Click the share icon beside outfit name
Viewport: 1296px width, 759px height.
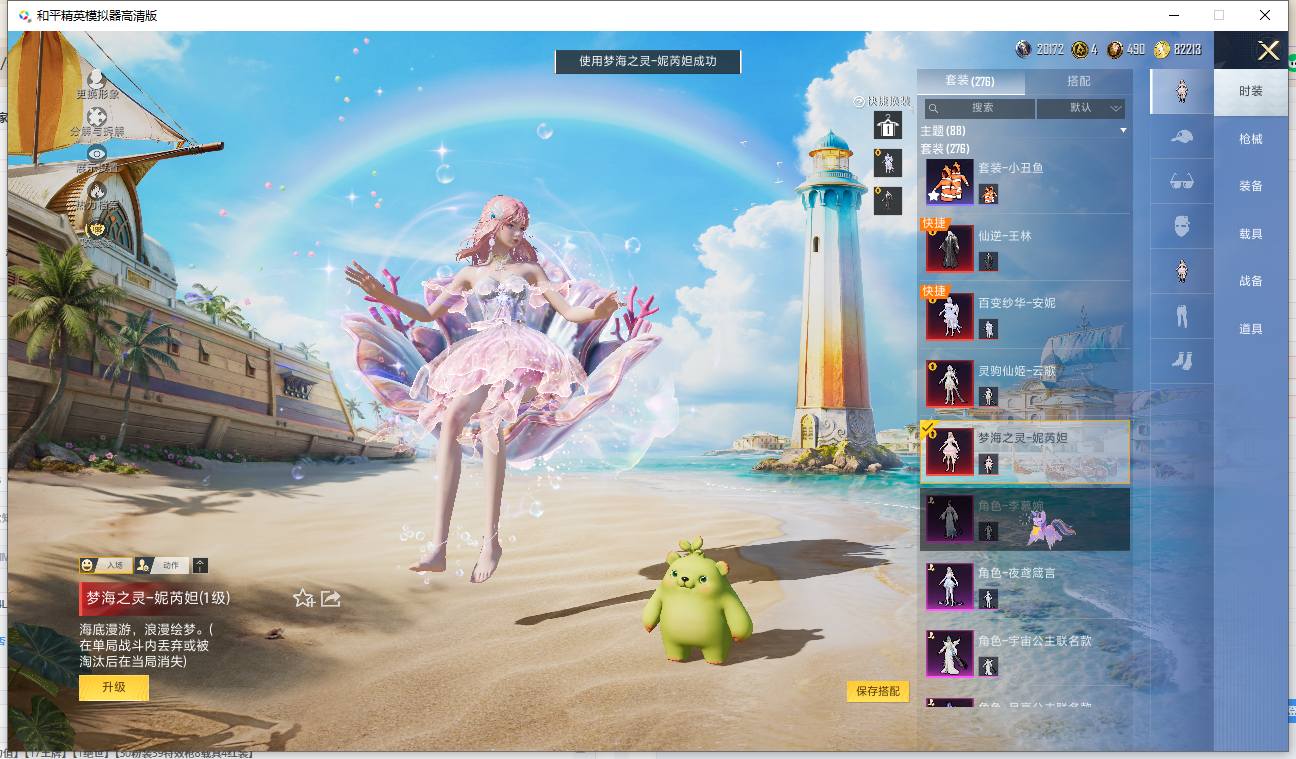(x=331, y=598)
